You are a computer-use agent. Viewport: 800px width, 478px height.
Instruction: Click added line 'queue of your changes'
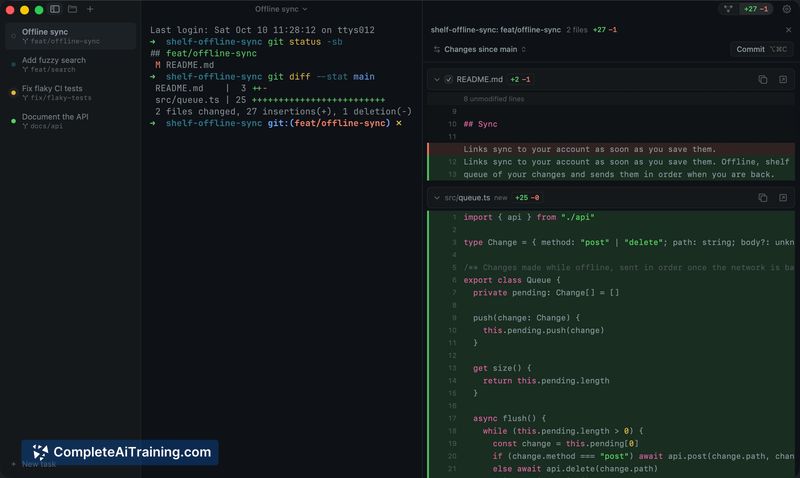[x=611, y=174]
